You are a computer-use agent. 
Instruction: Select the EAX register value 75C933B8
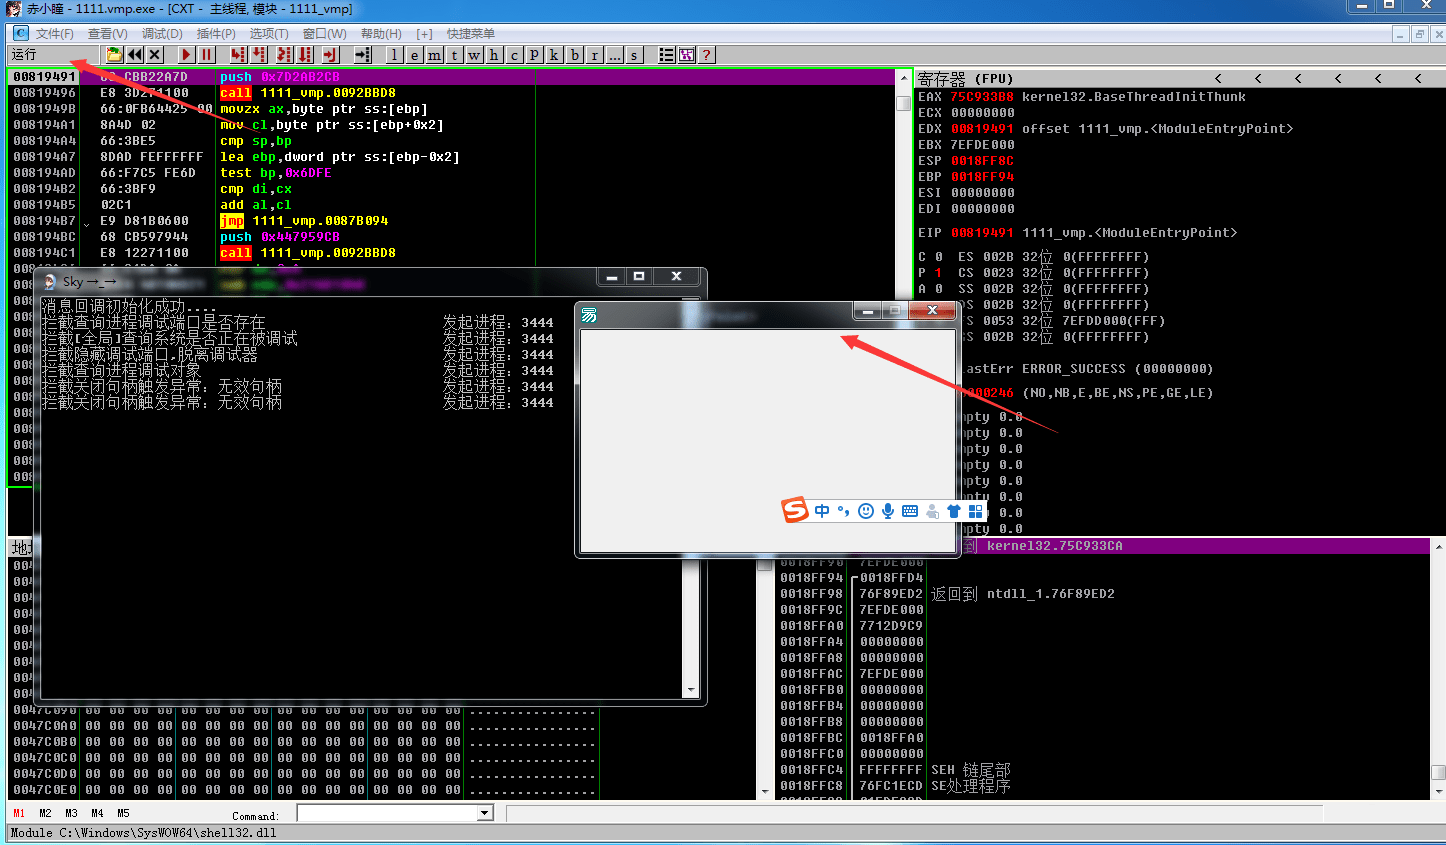point(982,97)
